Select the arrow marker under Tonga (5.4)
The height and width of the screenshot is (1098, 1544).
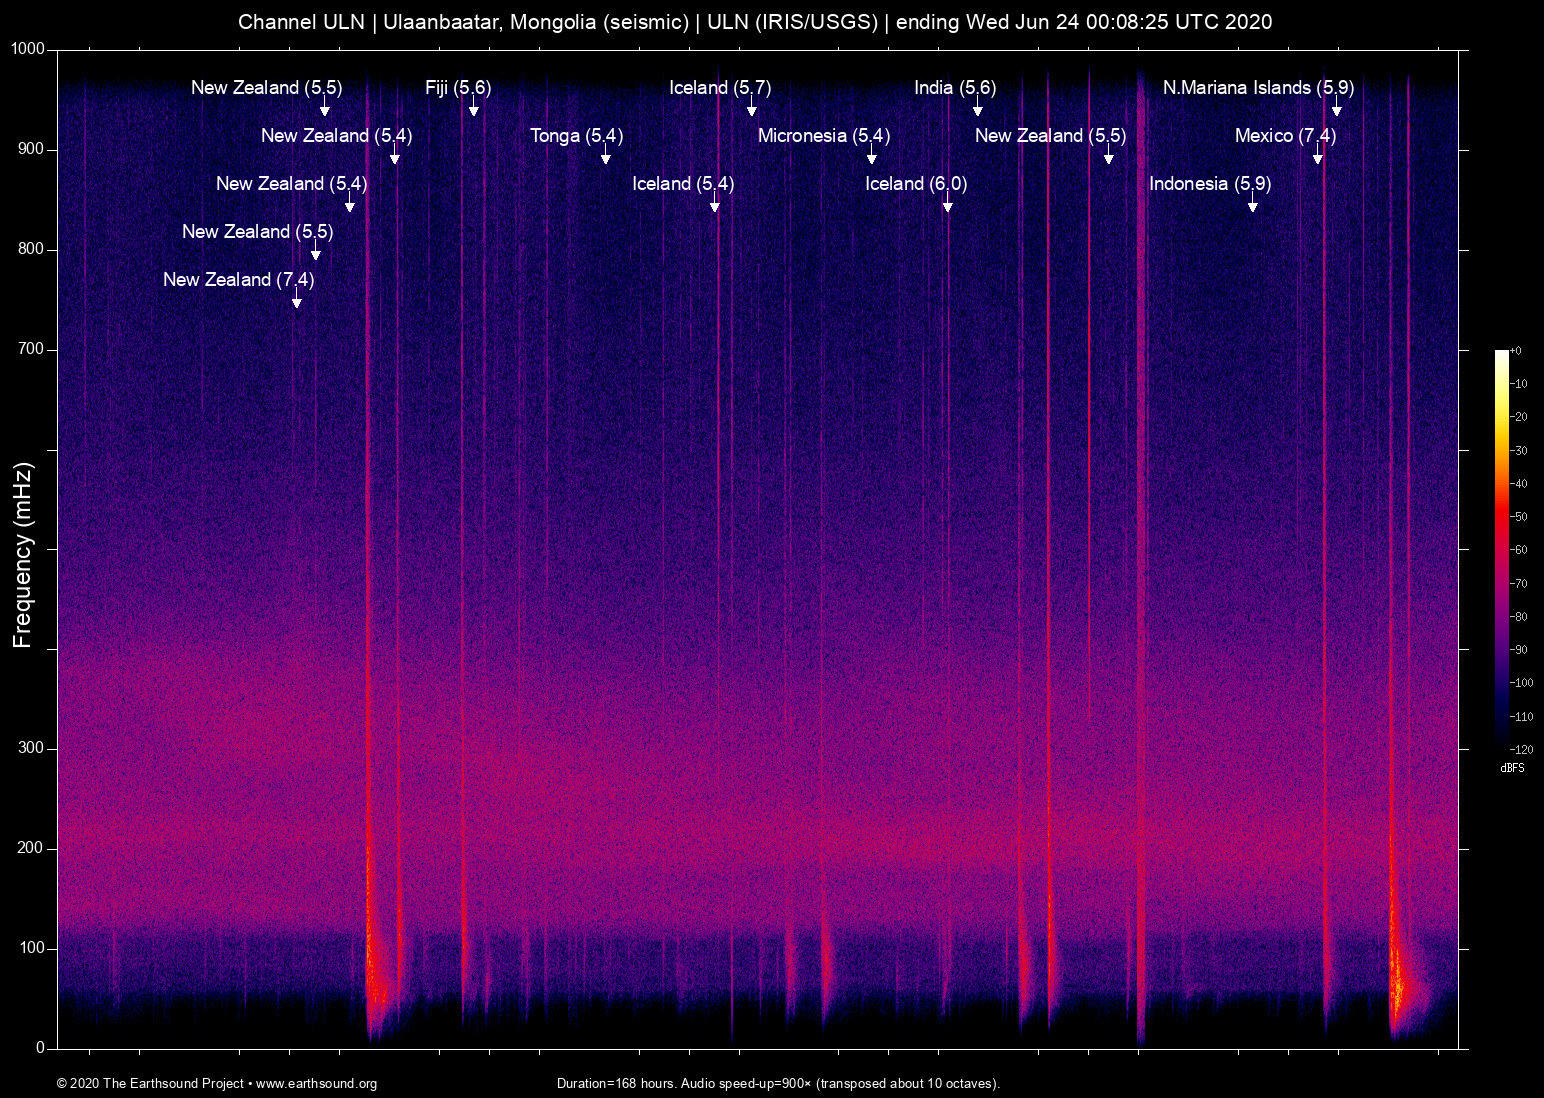click(605, 157)
